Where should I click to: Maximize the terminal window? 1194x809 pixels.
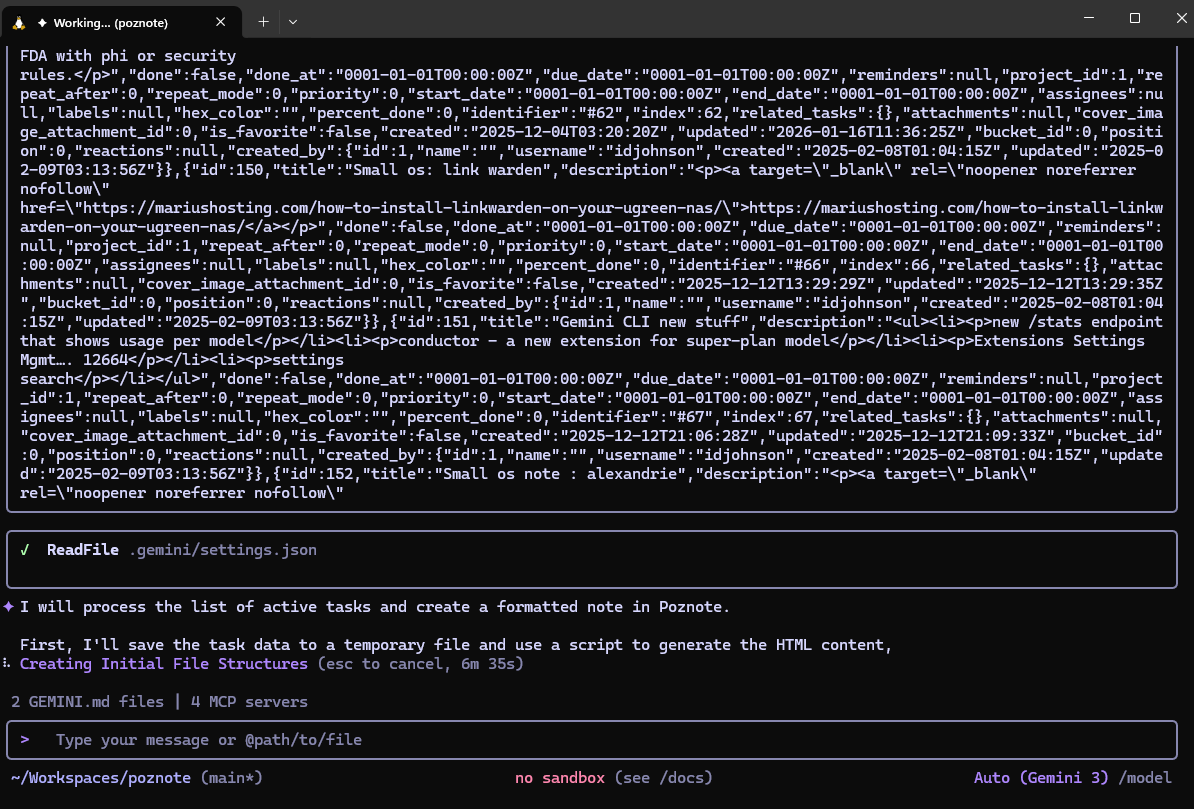pos(1135,18)
